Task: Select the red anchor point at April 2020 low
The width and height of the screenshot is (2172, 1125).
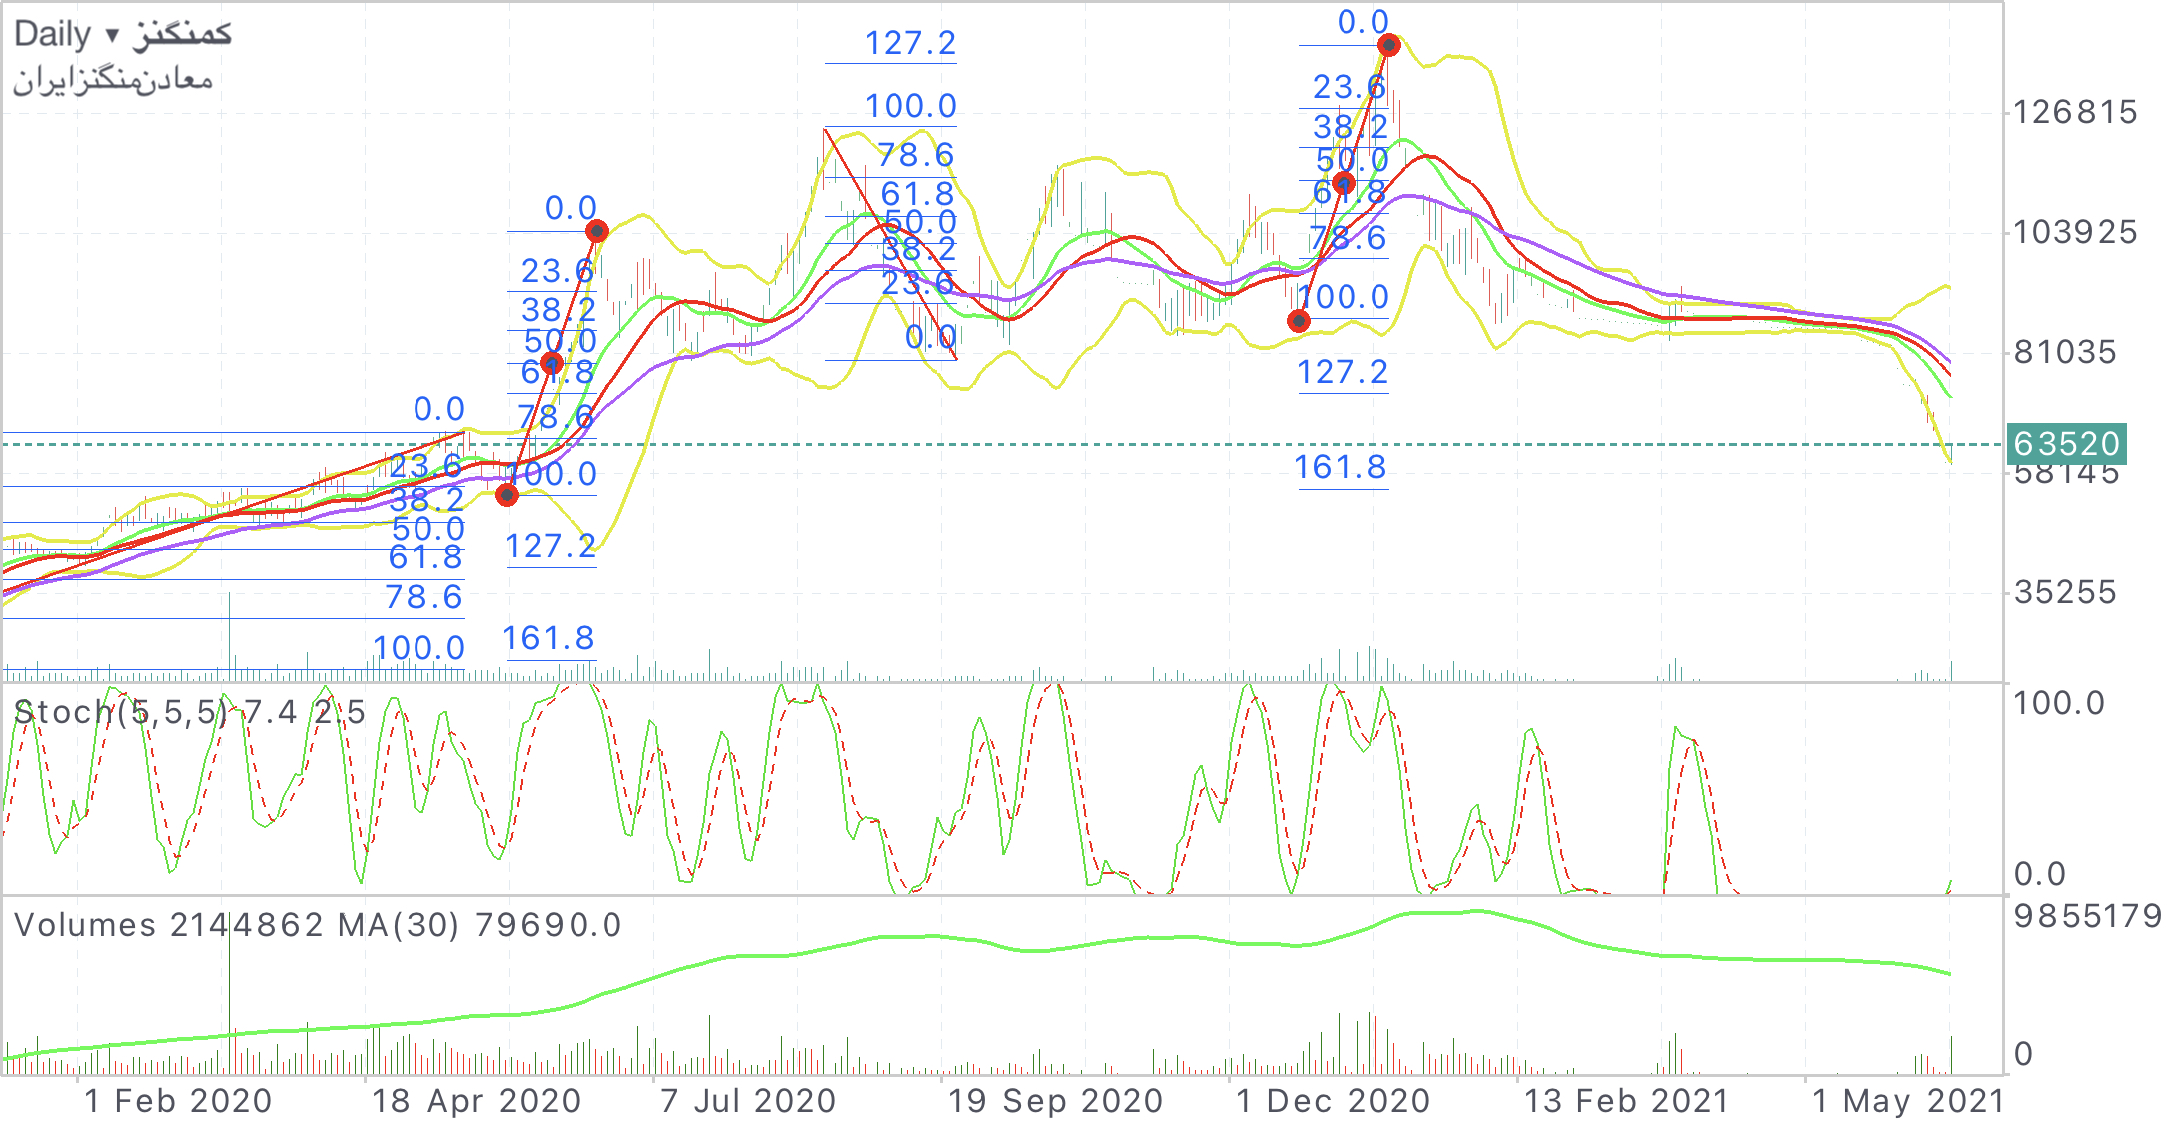Action: tap(507, 494)
